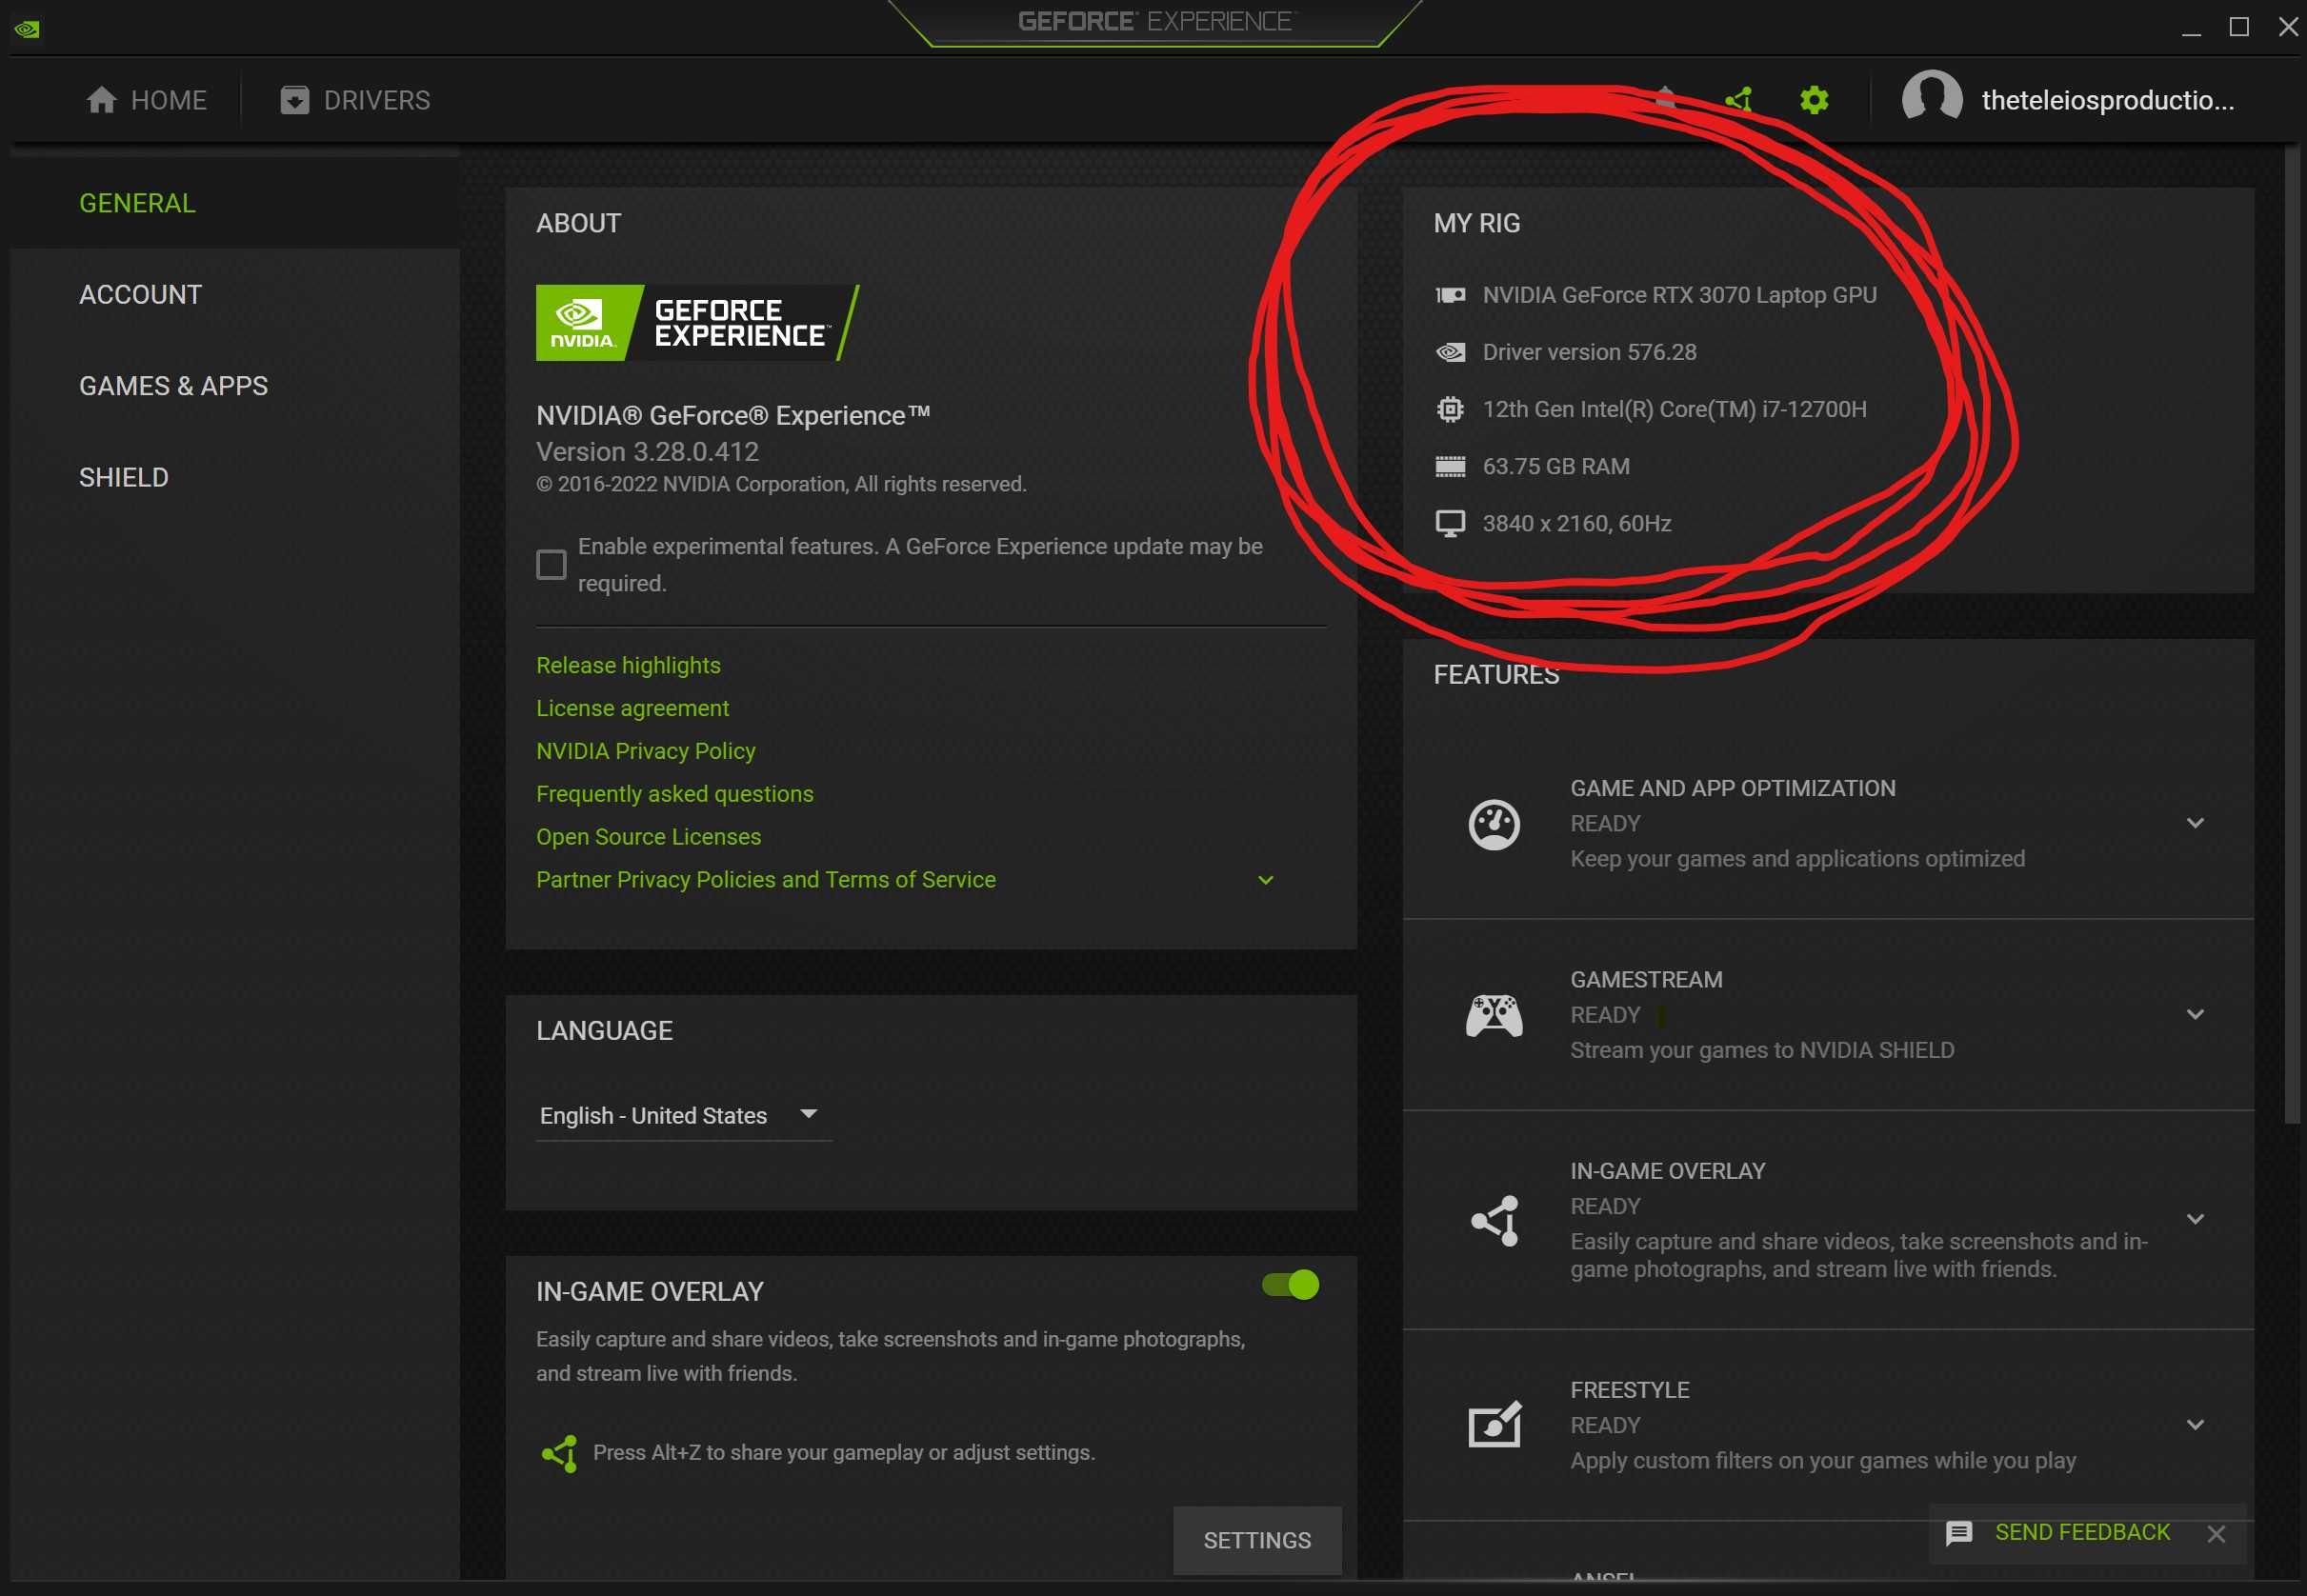Click the Drivers download icon

coord(294,100)
